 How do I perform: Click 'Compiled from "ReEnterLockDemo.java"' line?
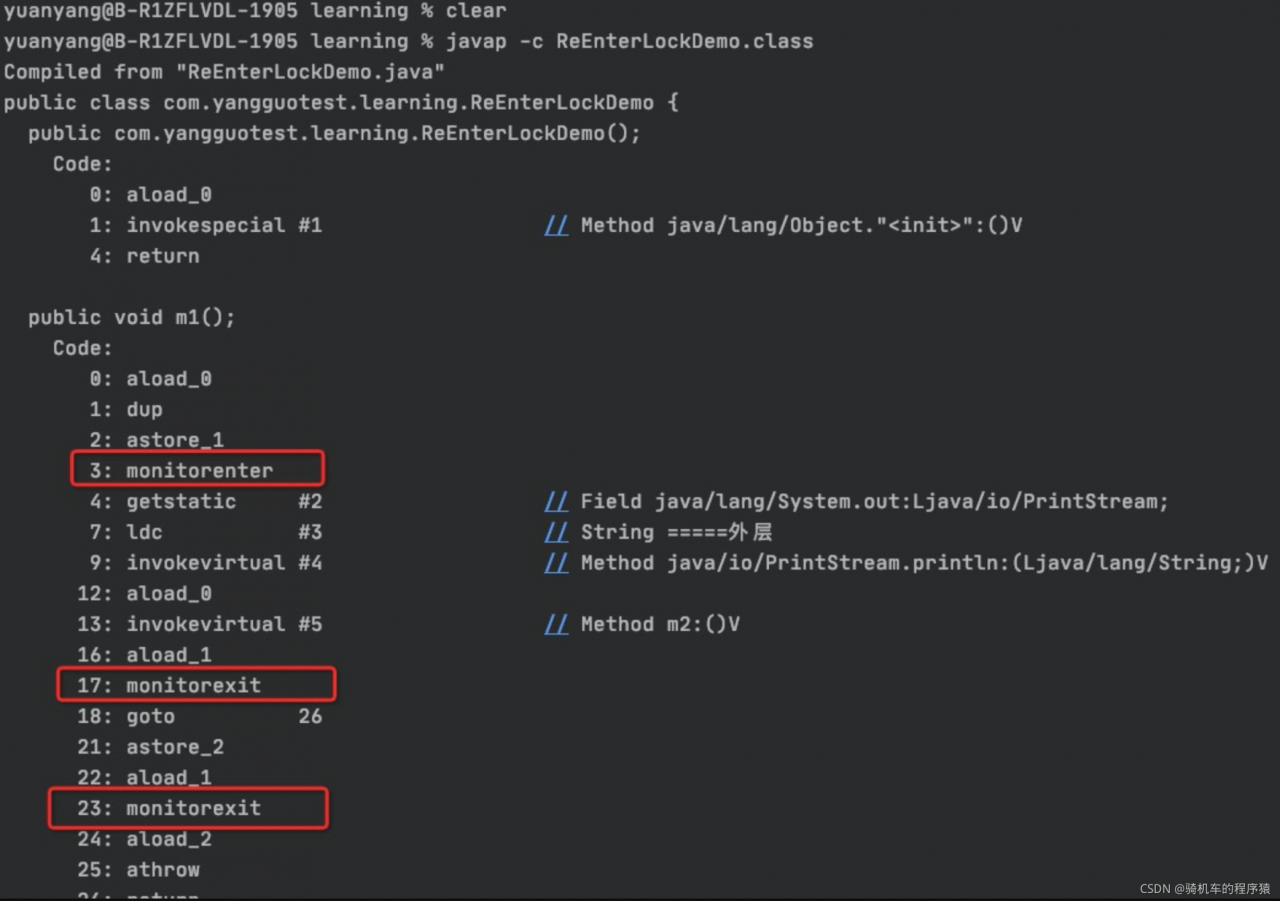tap(225, 72)
